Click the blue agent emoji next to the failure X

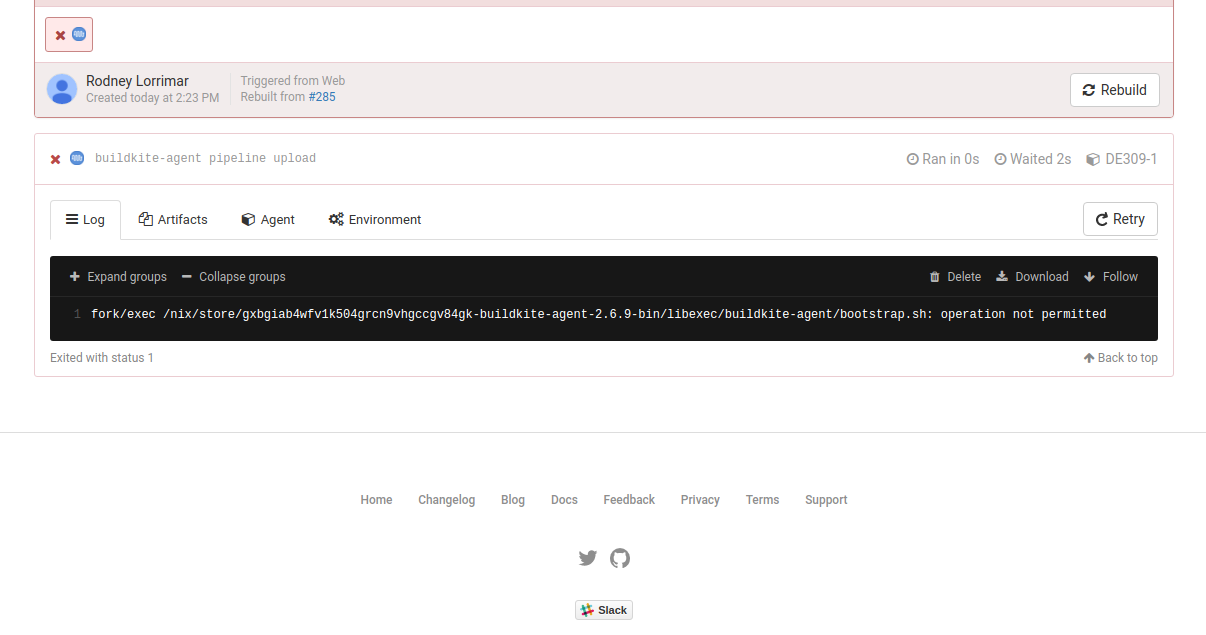point(77,158)
